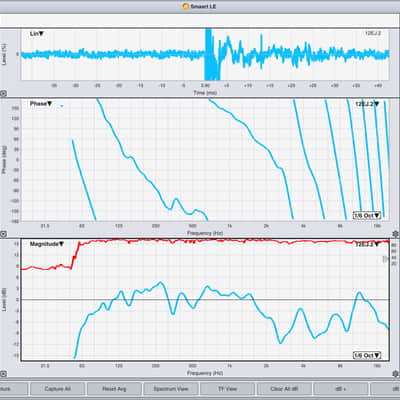This screenshot has width=400, height=400.
Task: Open the phase plot's gear settings
Action: pyautogui.click(x=396, y=234)
